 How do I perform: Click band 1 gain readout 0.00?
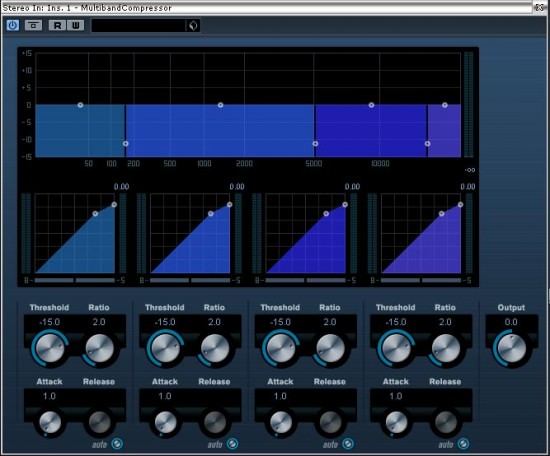coord(121,187)
